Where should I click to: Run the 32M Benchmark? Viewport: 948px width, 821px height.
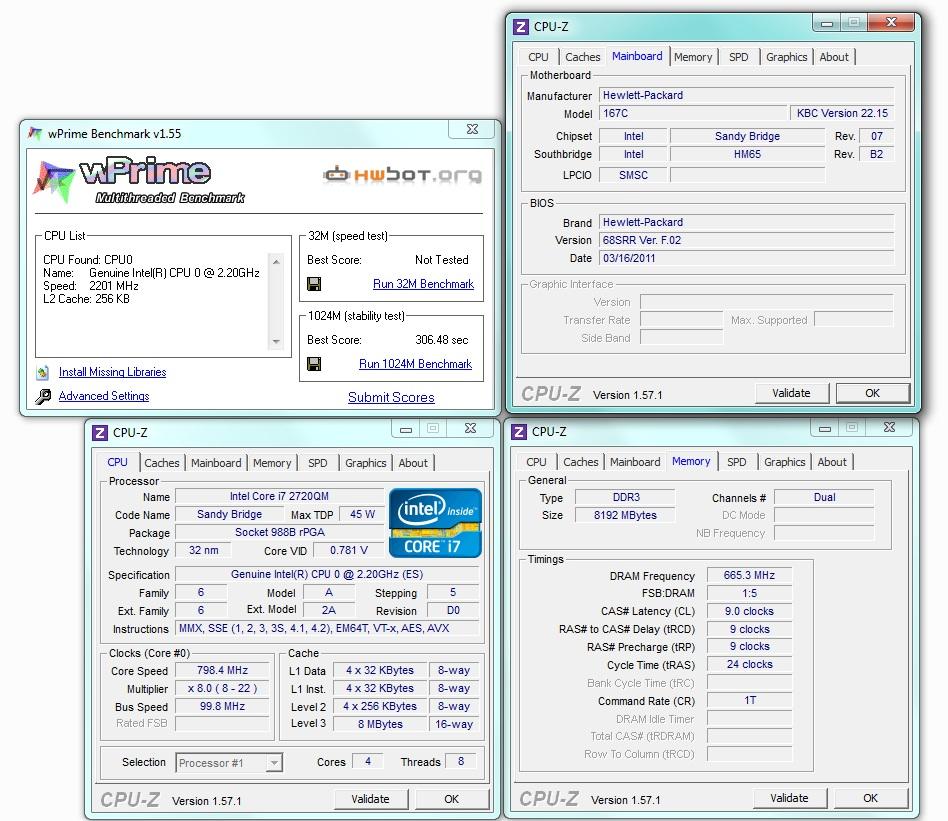tap(423, 284)
